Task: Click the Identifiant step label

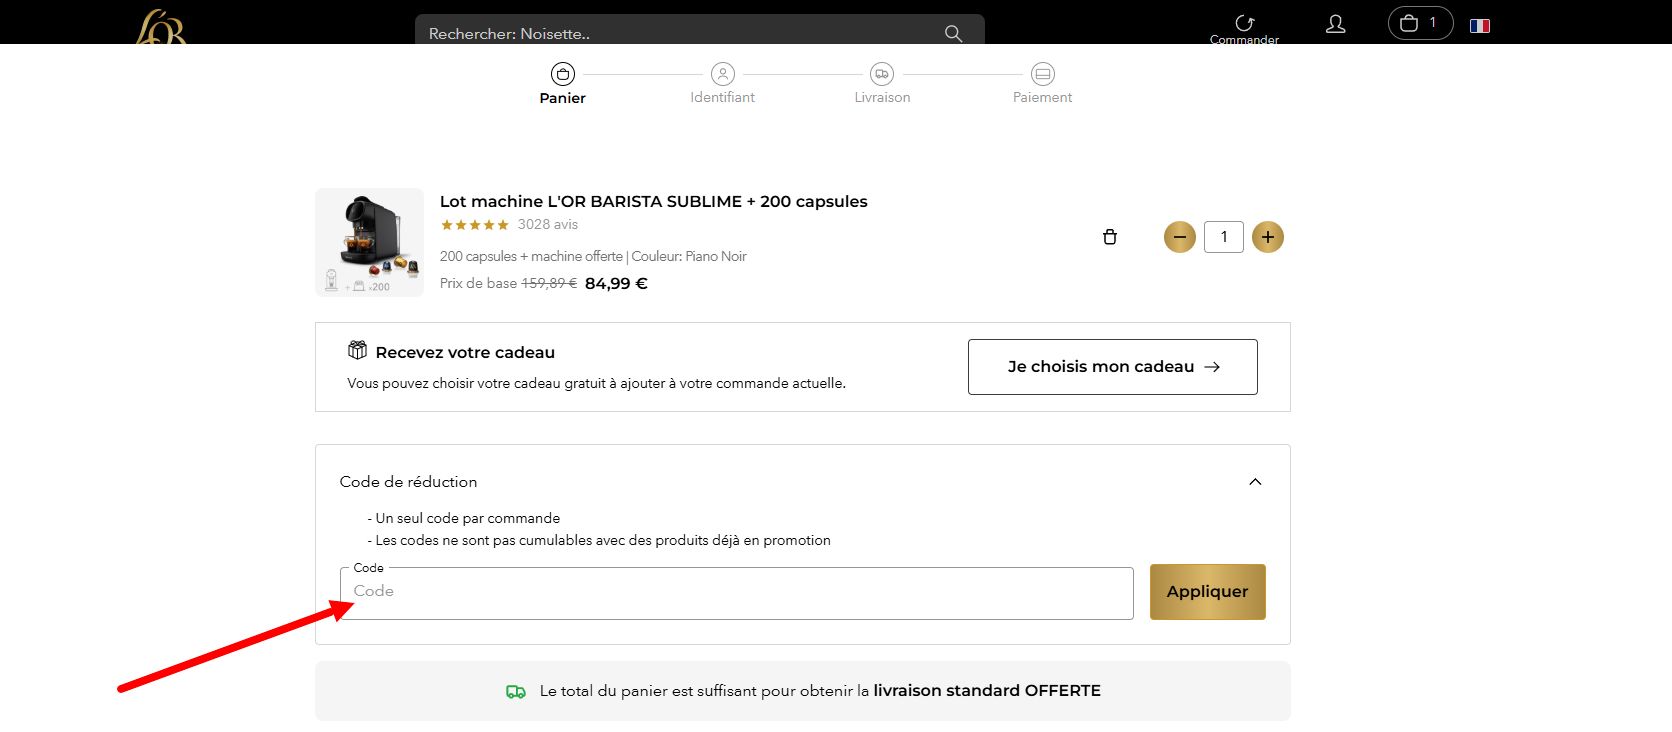Action: 723,97
